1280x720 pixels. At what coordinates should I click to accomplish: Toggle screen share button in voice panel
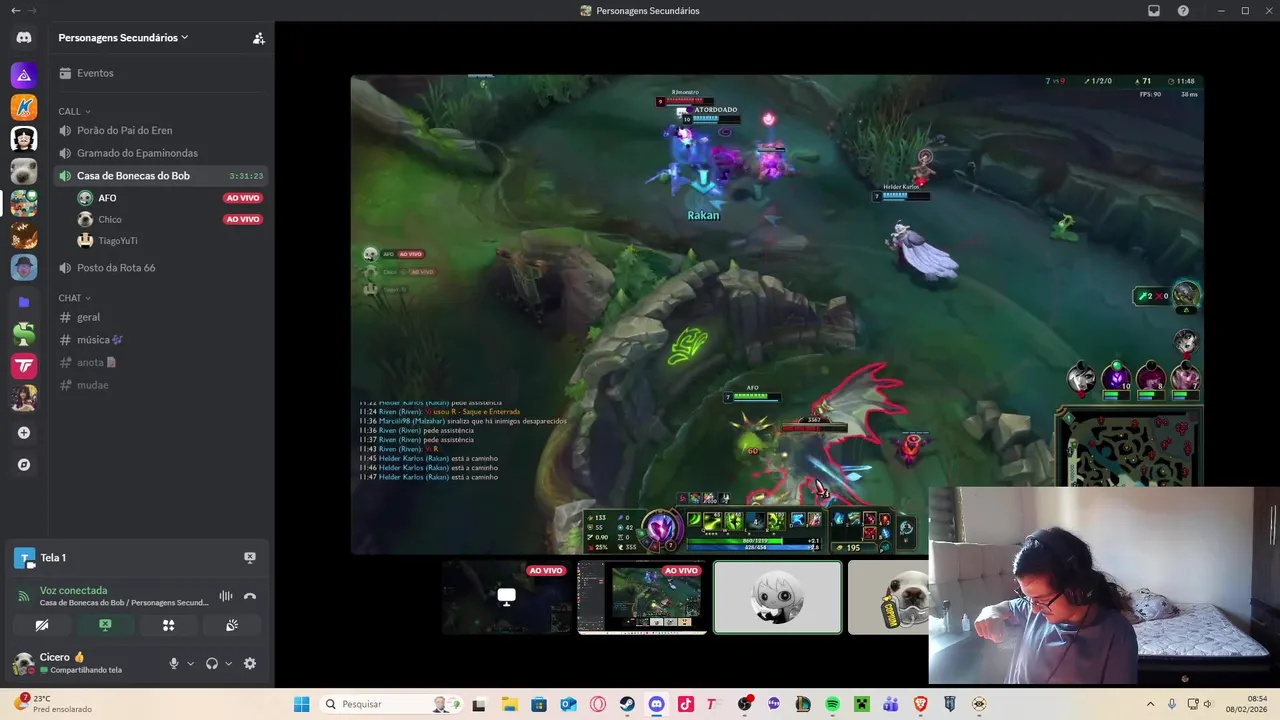pyautogui.click(x=105, y=625)
